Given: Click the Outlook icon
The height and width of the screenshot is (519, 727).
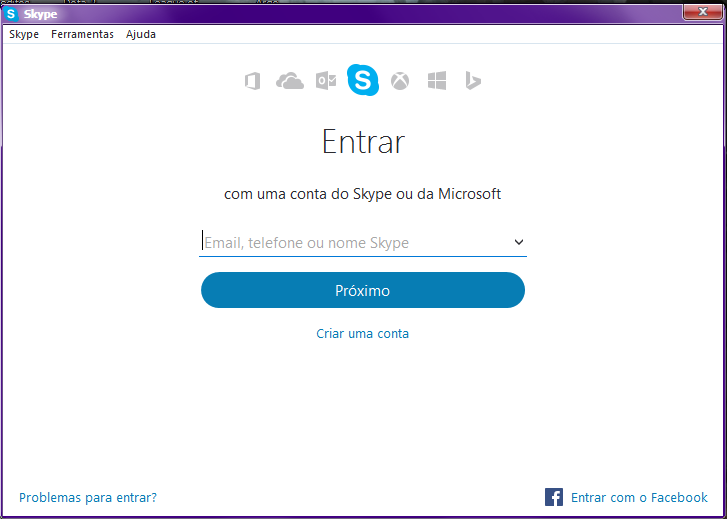Looking at the screenshot, I should (x=326, y=81).
